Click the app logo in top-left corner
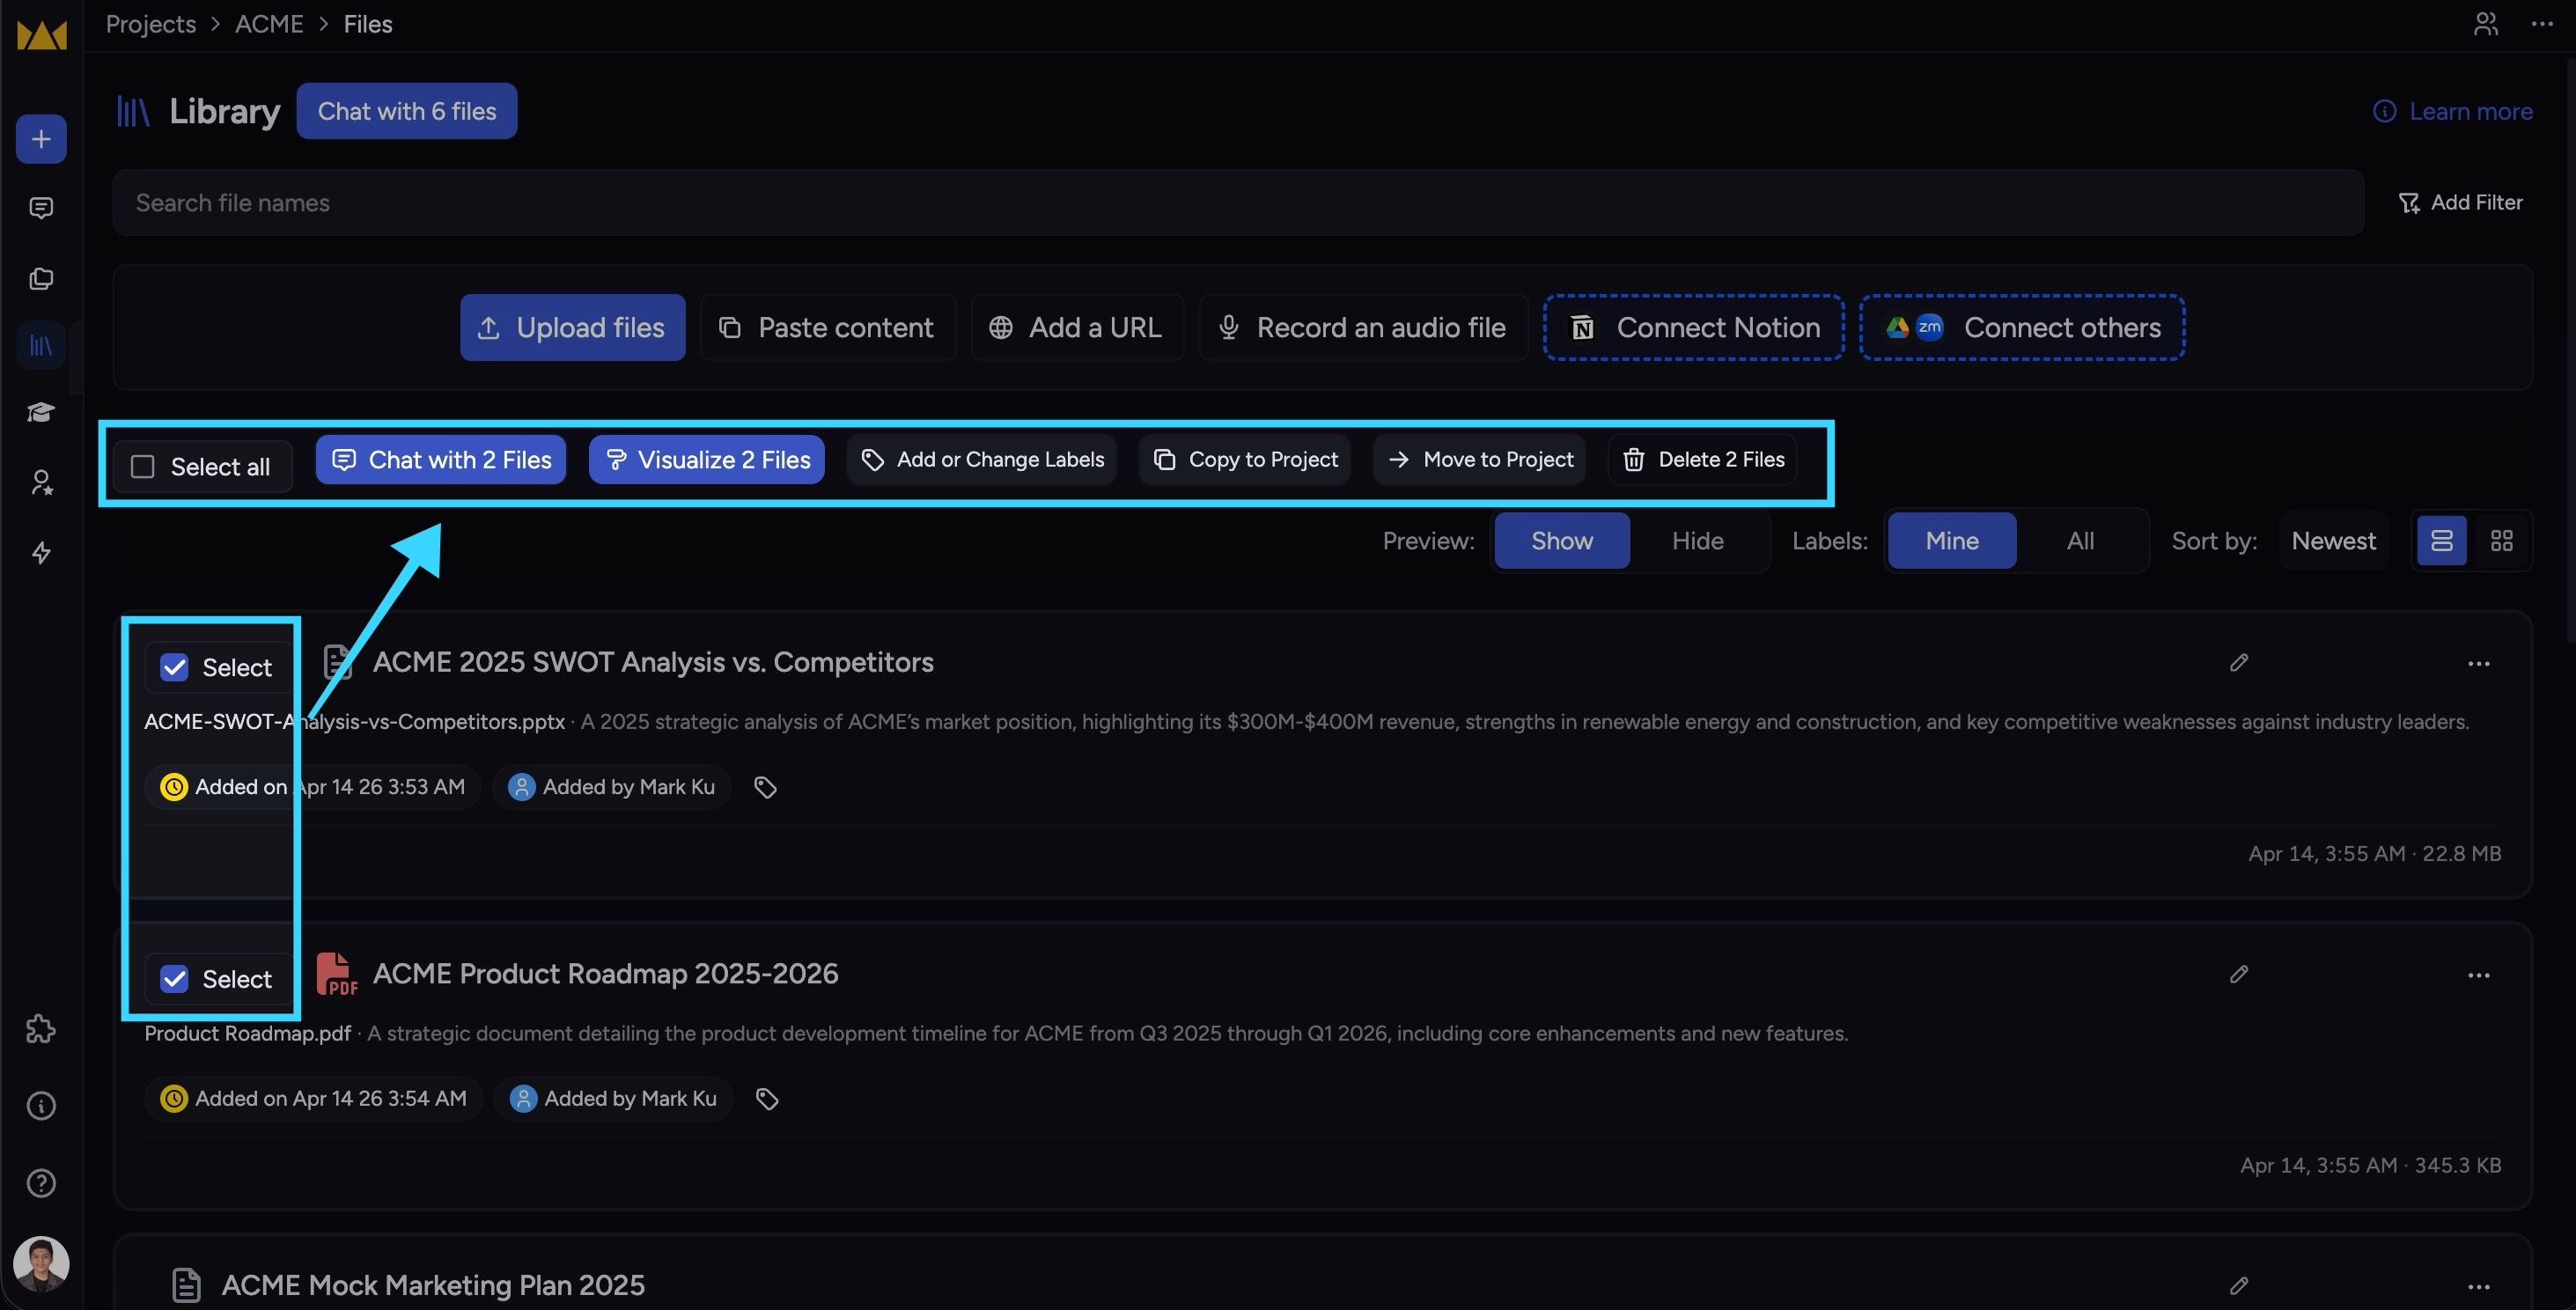 [x=42, y=34]
